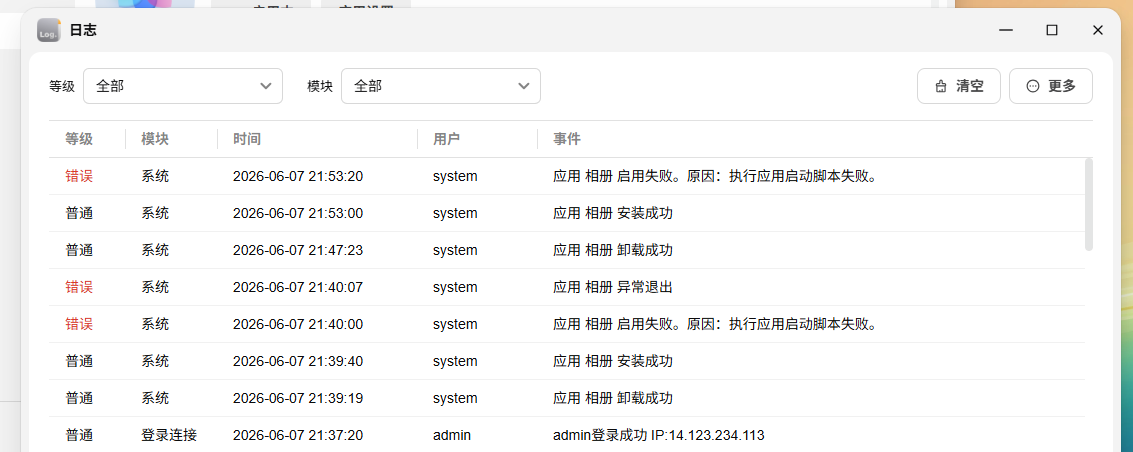This screenshot has width=1133, height=452.
Task: Open the 等级 filter dropdown
Action: click(183, 86)
